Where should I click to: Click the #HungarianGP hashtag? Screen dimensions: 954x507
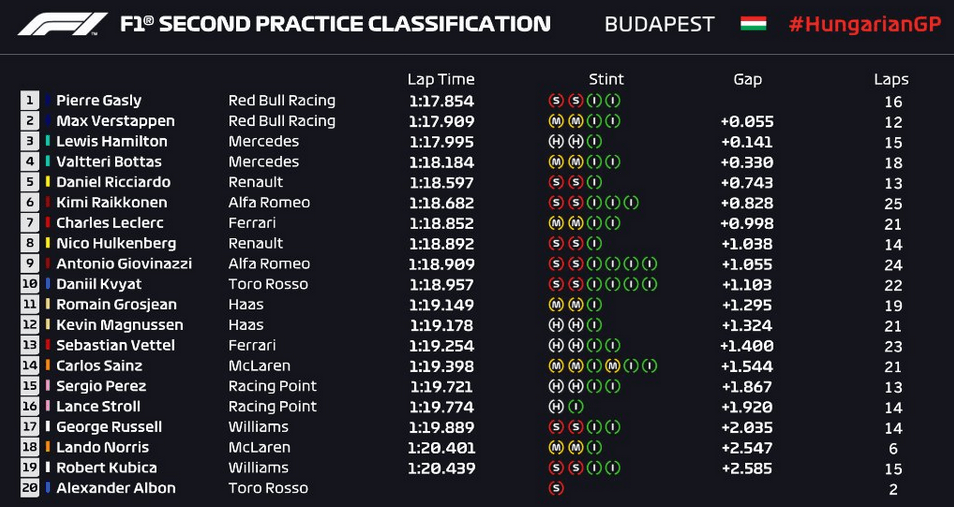tap(865, 24)
